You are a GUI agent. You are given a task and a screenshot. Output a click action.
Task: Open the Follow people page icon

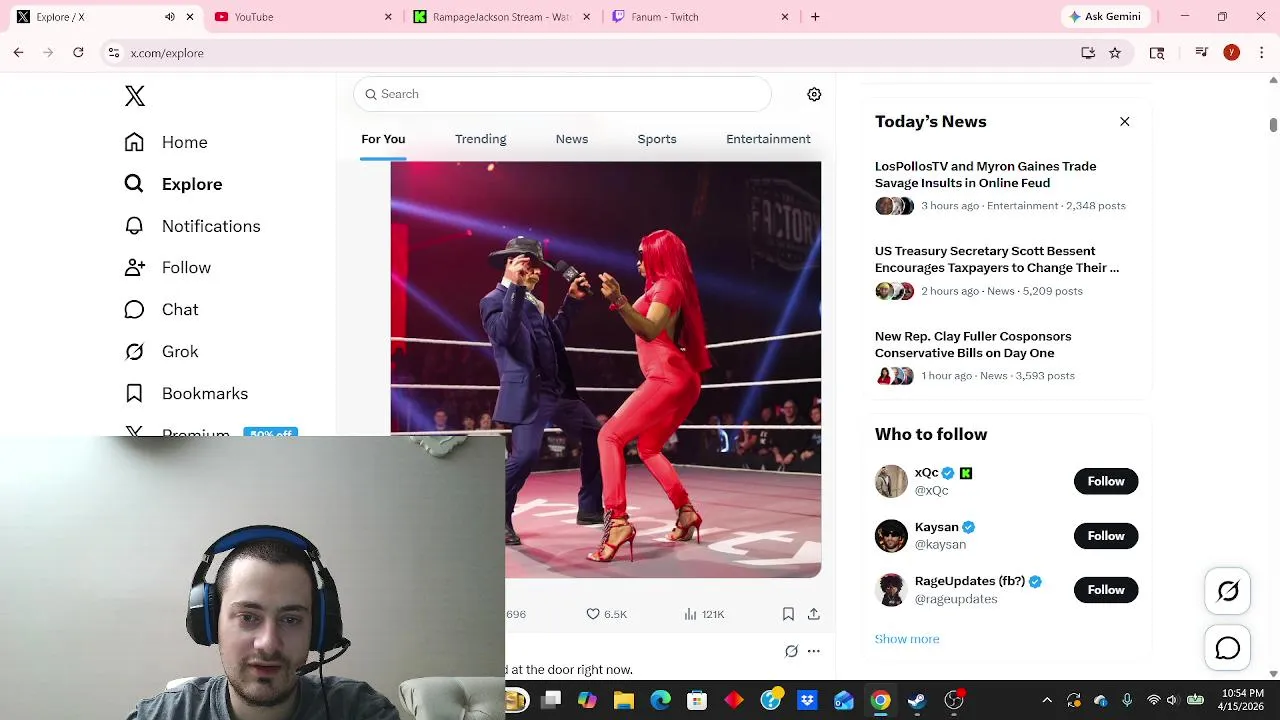(134, 267)
